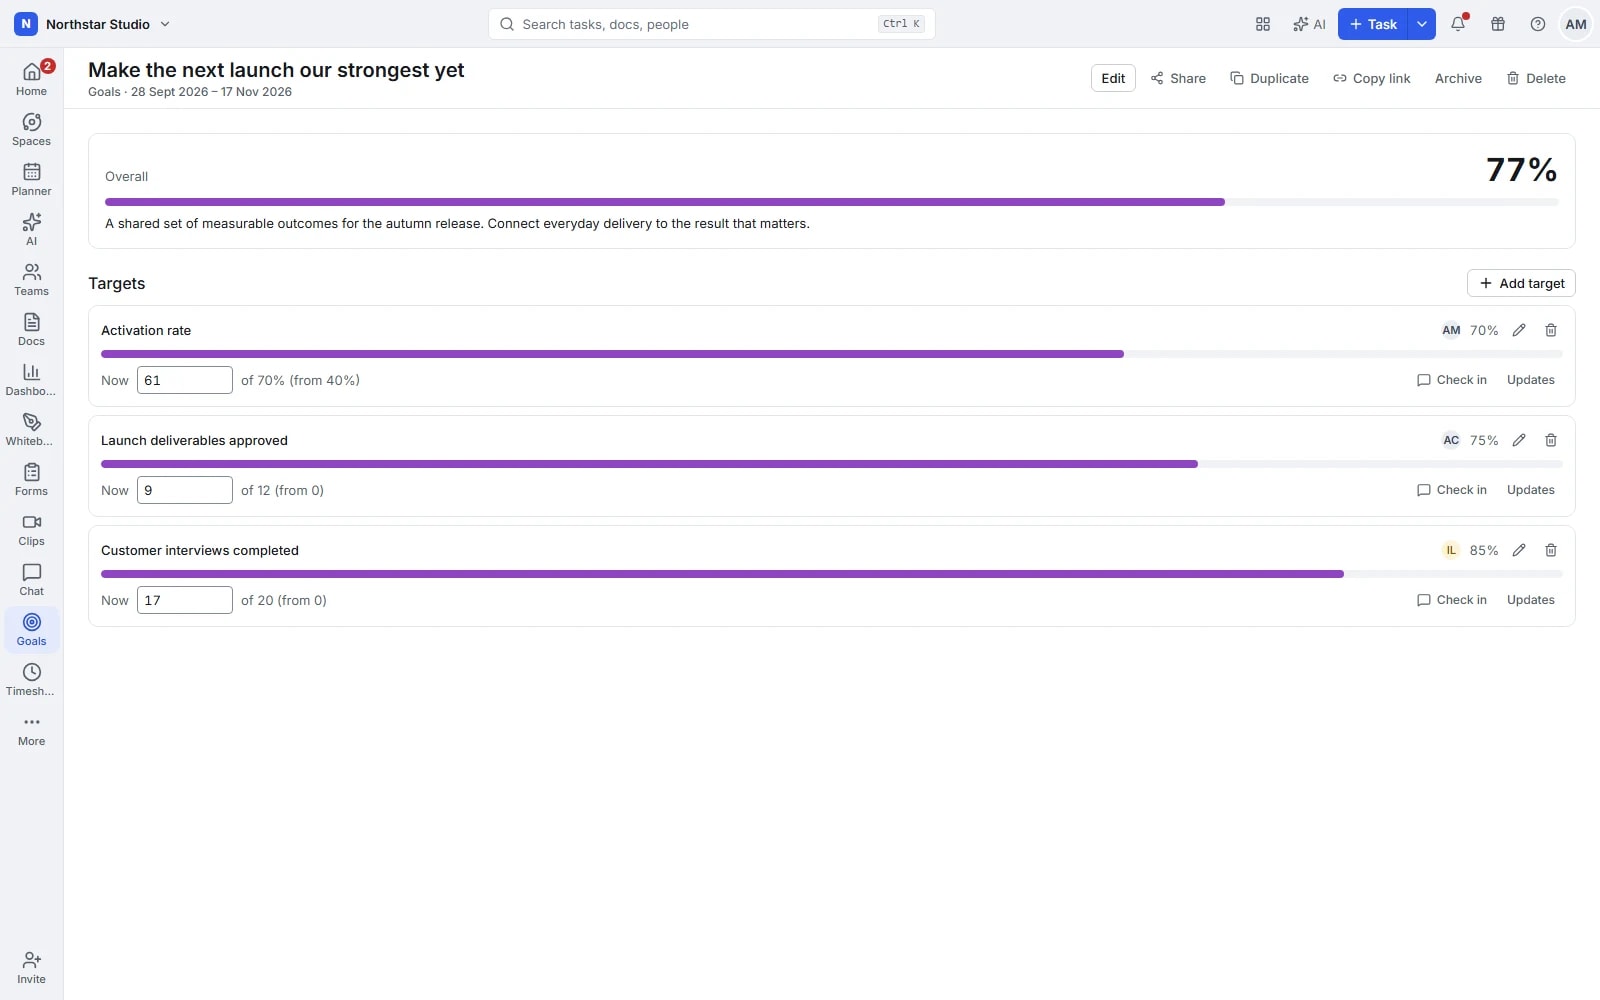Click the Activation rate progress bar
This screenshot has width=1600, height=1000.
pos(832,354)
